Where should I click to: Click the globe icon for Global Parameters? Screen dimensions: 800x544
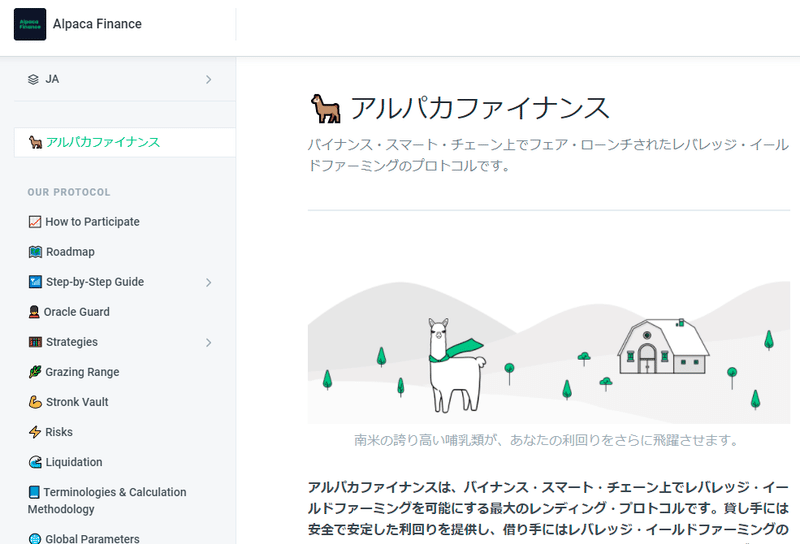pyautogui.click(x=35, y=539)
